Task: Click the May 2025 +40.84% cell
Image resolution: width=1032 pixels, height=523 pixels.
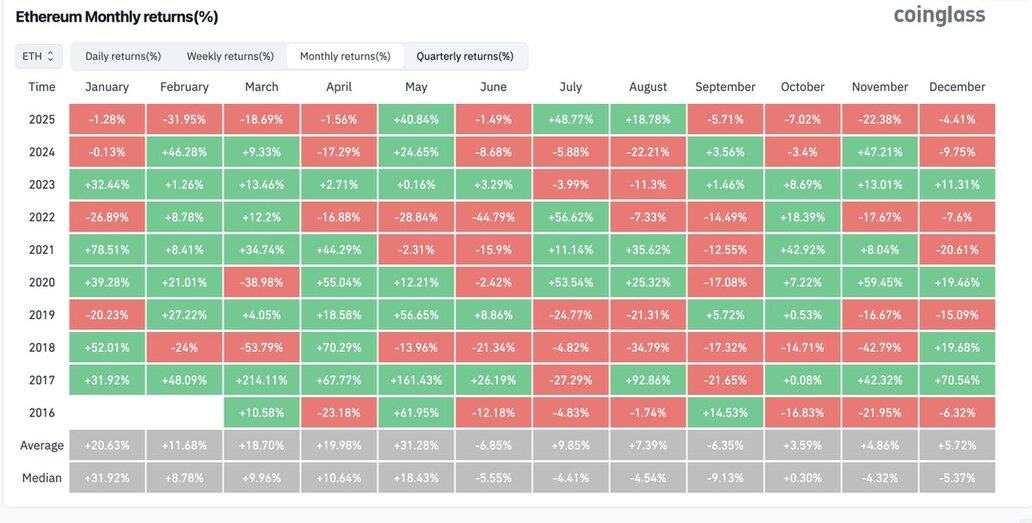Action: [x=416, y=119]
